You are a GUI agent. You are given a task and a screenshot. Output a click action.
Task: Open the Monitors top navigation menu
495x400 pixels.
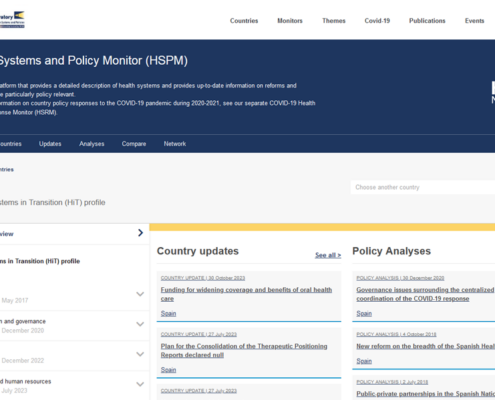coord(290,21)
